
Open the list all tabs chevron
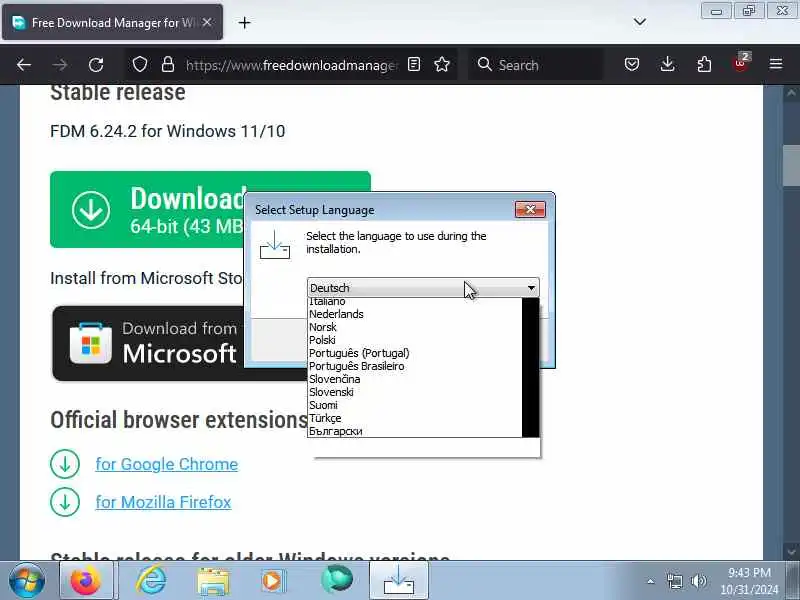coord(640,22)
